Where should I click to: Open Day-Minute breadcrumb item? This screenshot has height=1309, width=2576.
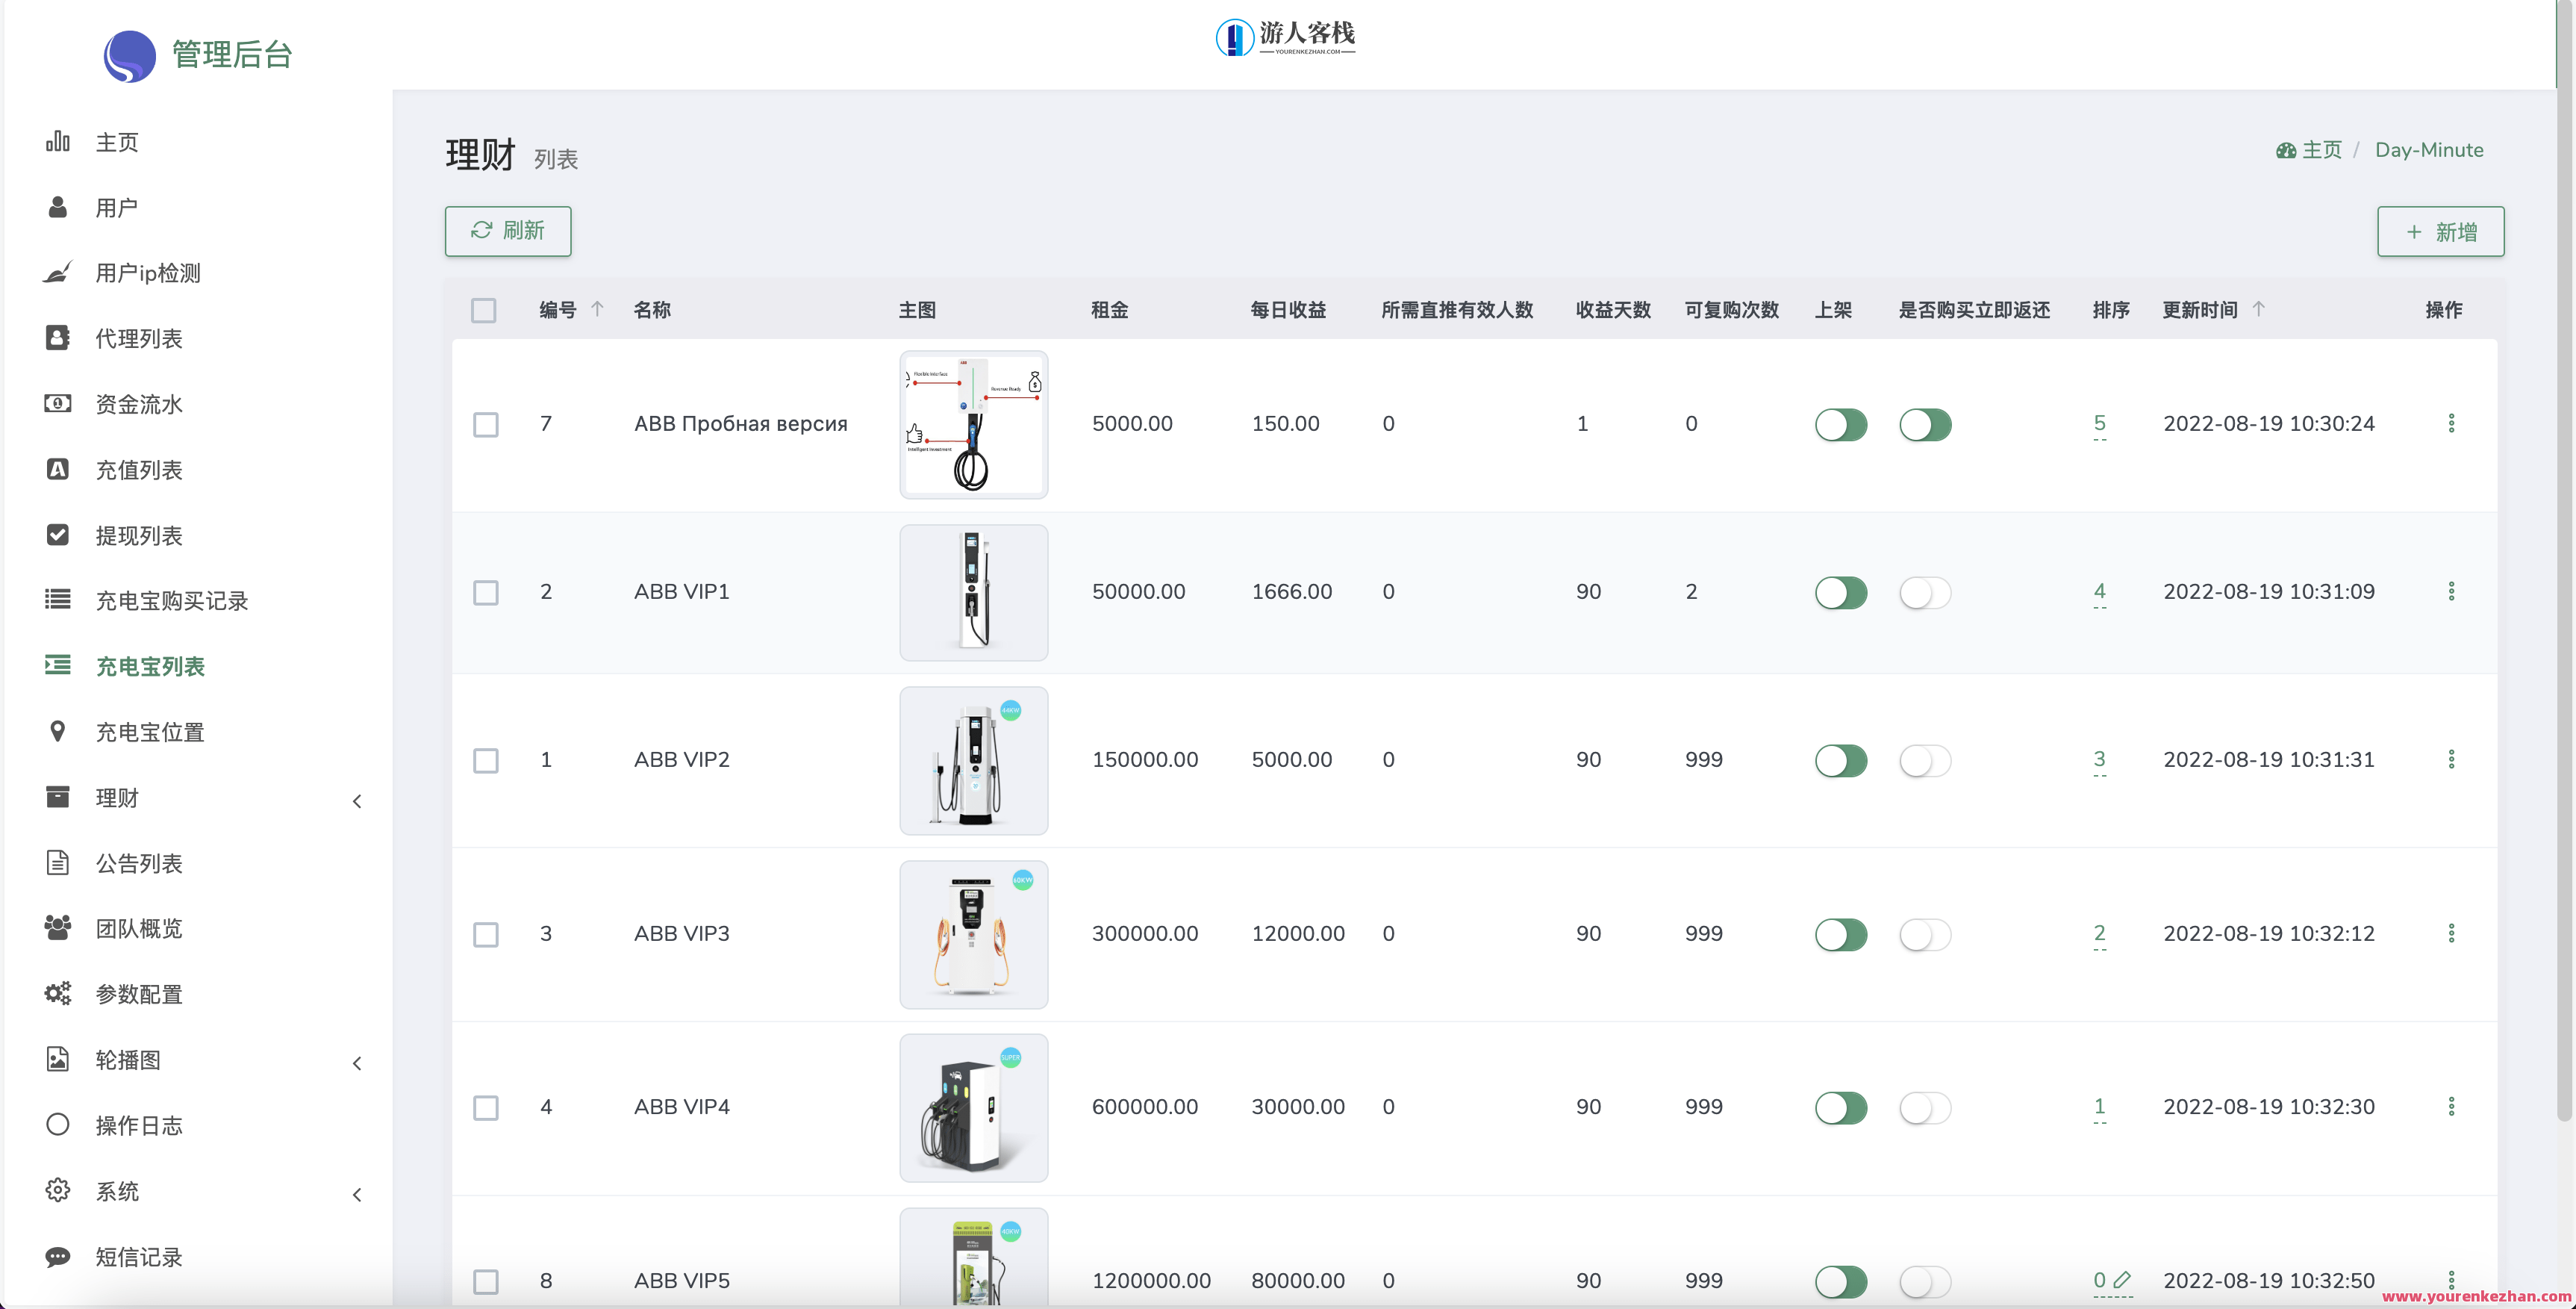[2430, 149]
